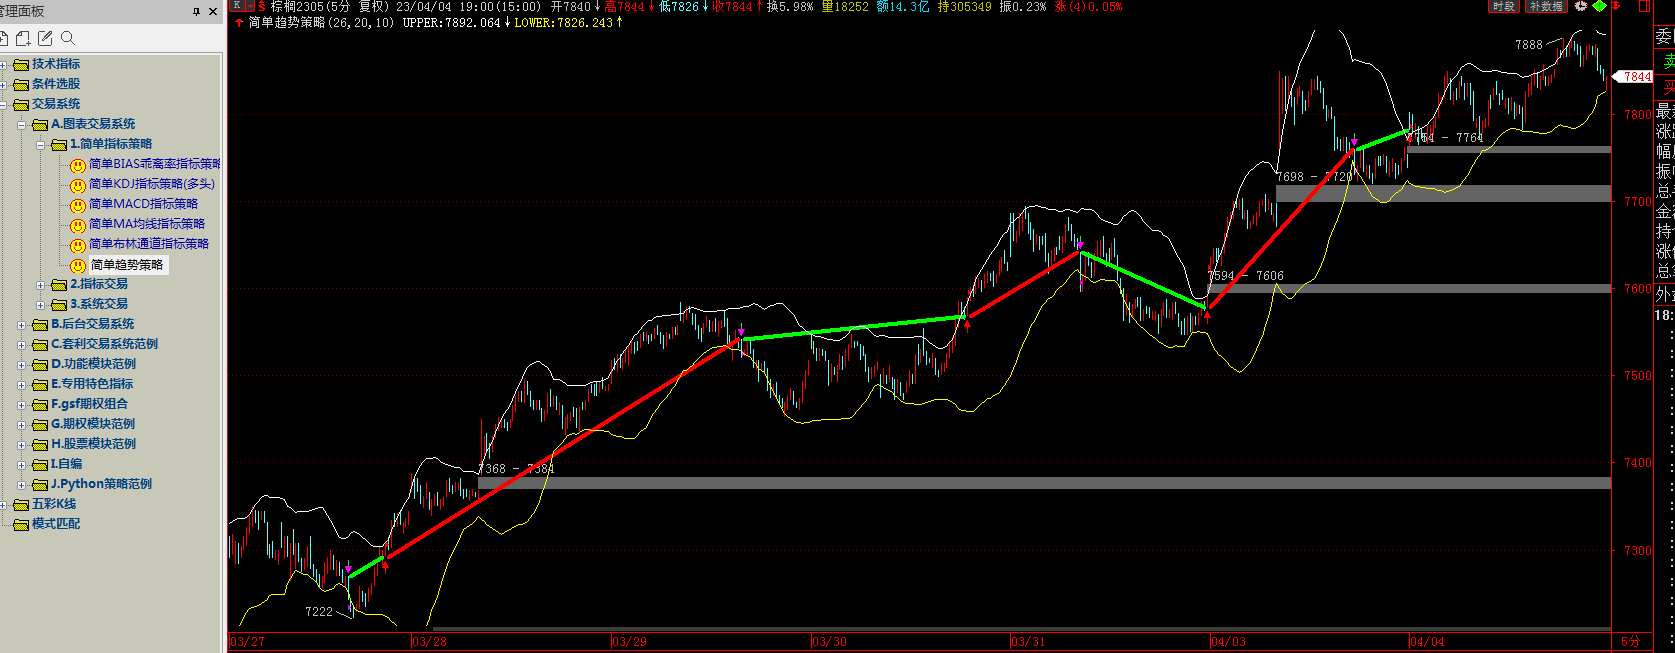Click the red arrow before 简单趋势策略 indicator label
Image resolution: width=1675 pixels, height=653 pixels.
240,22
